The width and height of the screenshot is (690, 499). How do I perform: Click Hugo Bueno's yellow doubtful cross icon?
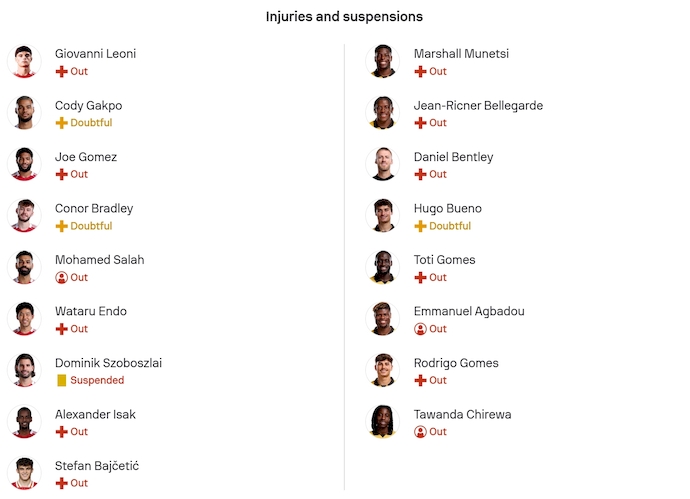pos(420,226)
